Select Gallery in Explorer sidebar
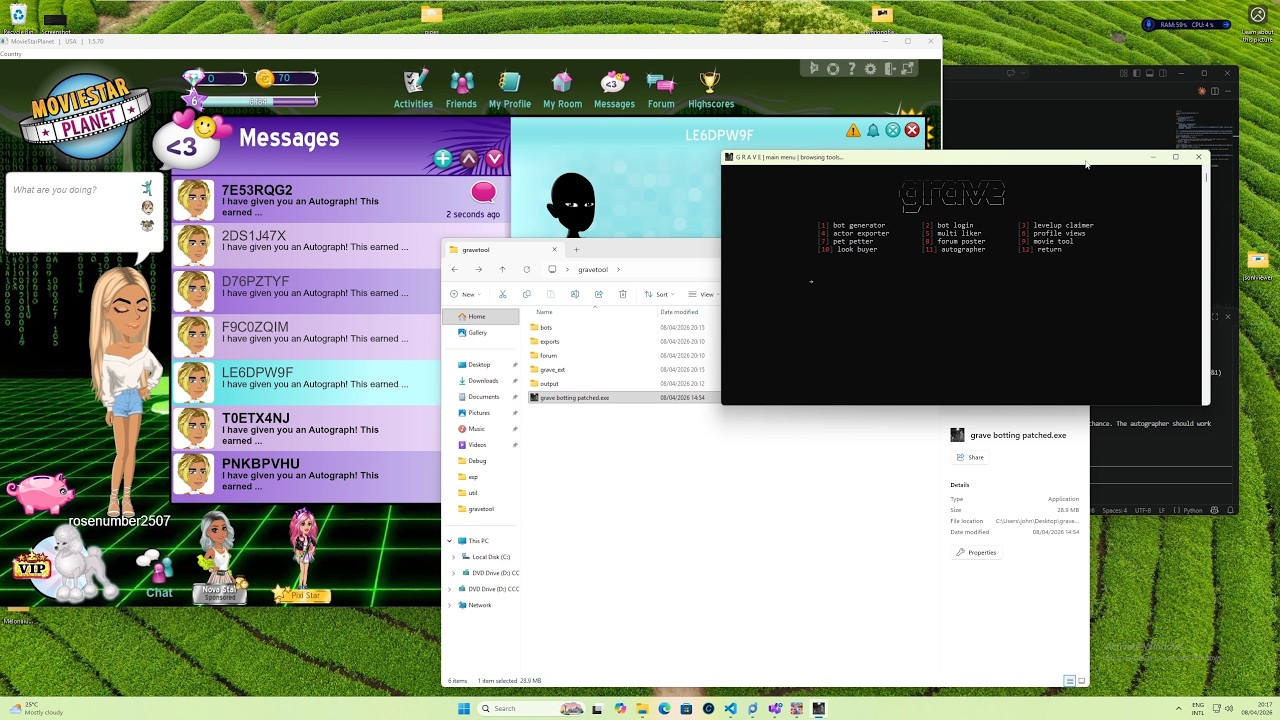The width and height of the screenshot is (1280, 720). coord(481,332)
